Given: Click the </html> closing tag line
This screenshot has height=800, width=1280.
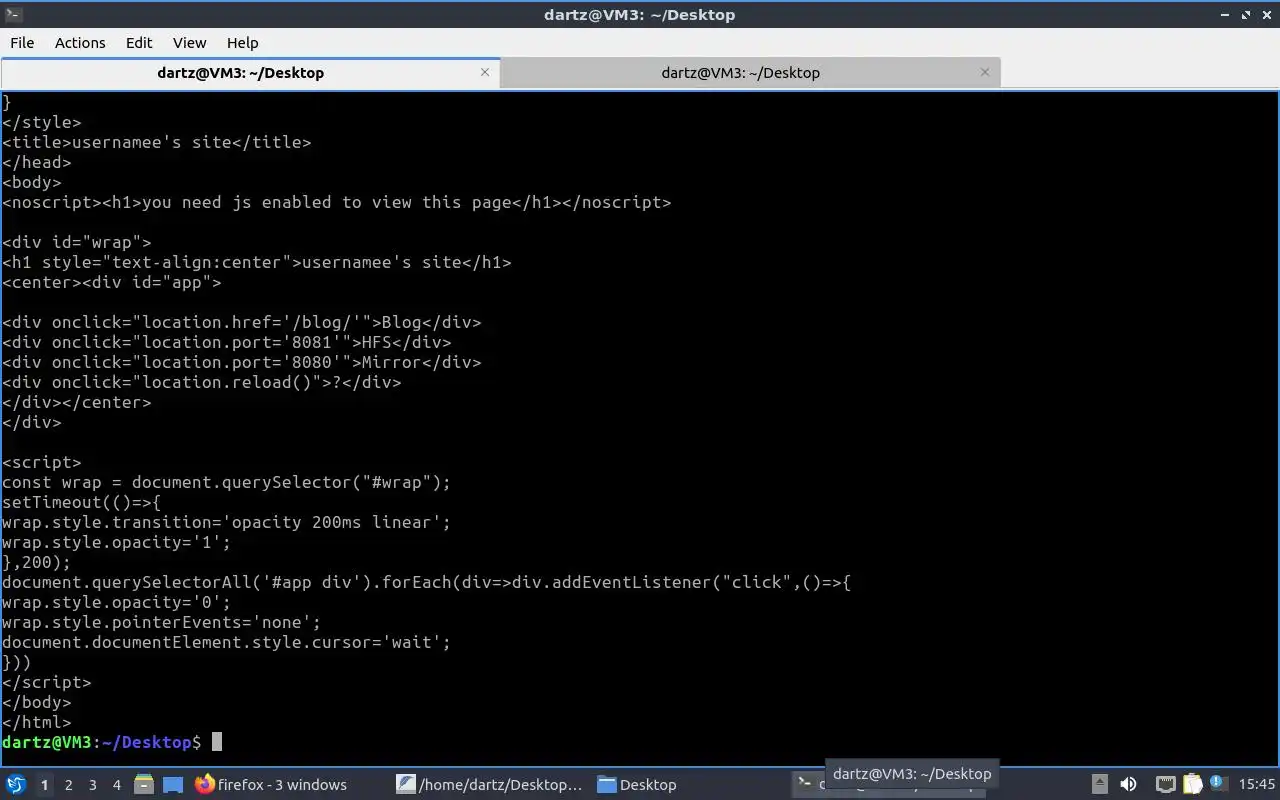Looking at the screenshot, I should click(37, 722).
